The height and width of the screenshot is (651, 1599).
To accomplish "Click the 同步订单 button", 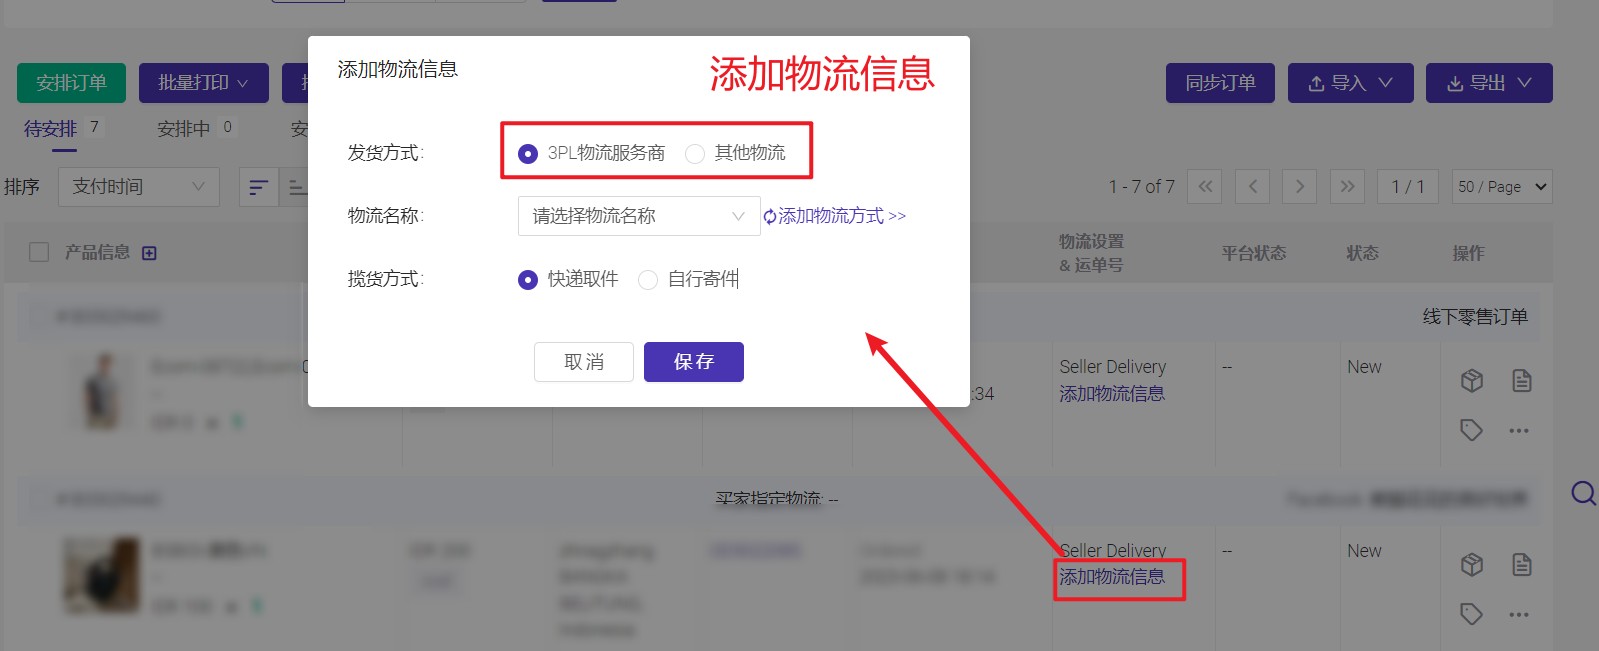I will tap(1219, 83).
